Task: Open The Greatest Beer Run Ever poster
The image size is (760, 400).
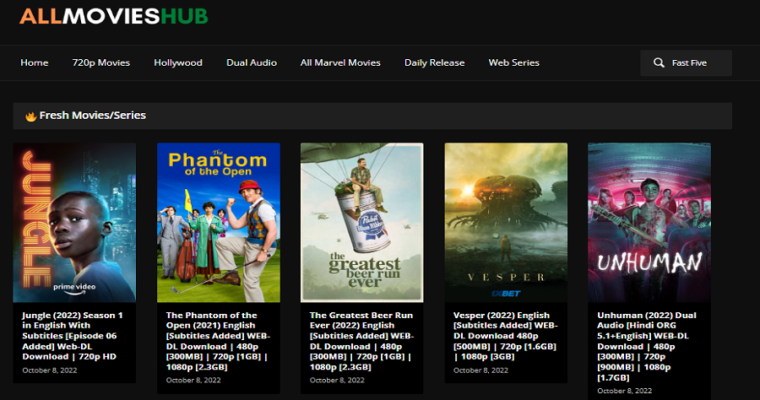Action: click(362, 223)
